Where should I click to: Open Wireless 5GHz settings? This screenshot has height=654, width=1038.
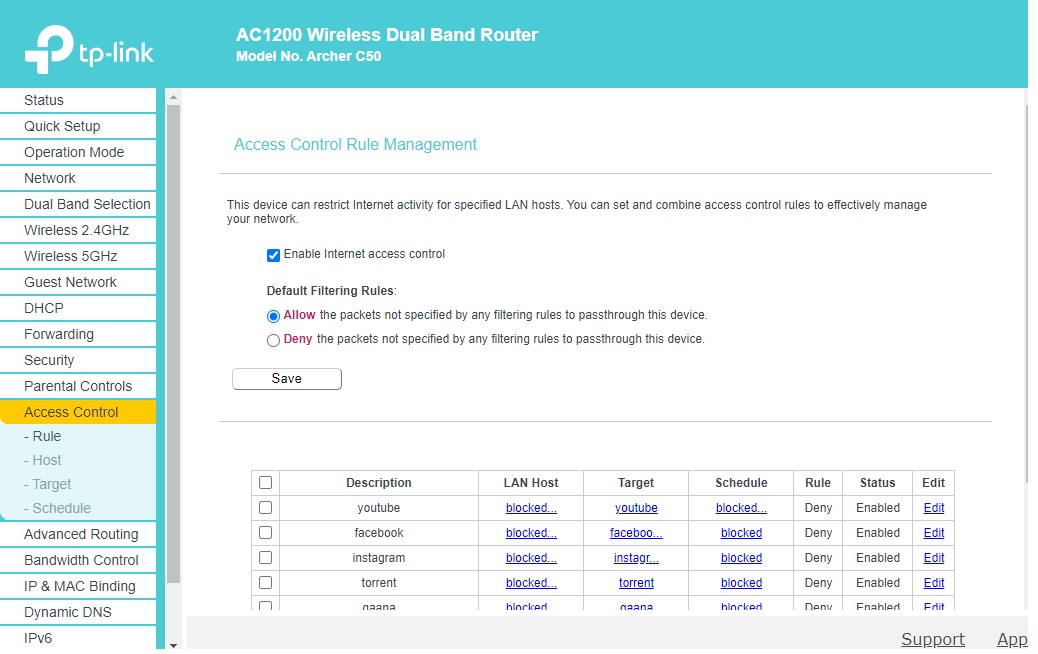[x=78, y=256]
